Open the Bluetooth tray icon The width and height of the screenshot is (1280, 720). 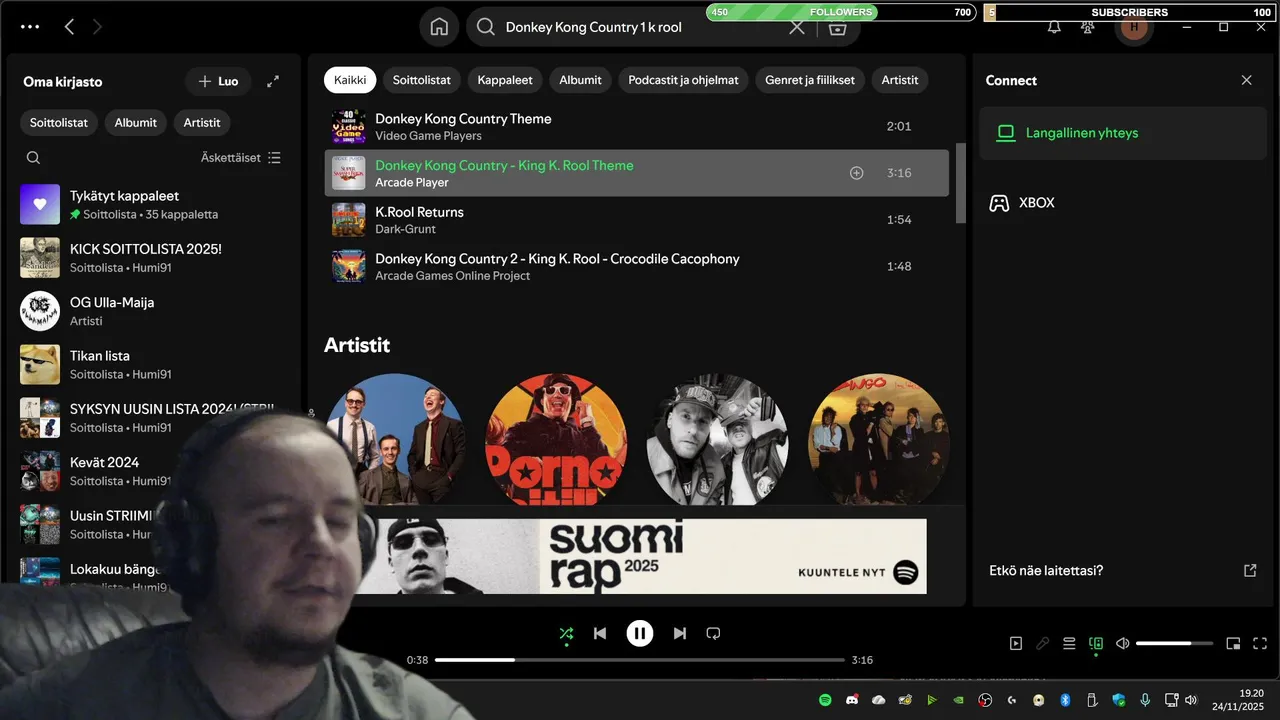click(1065, 700)
